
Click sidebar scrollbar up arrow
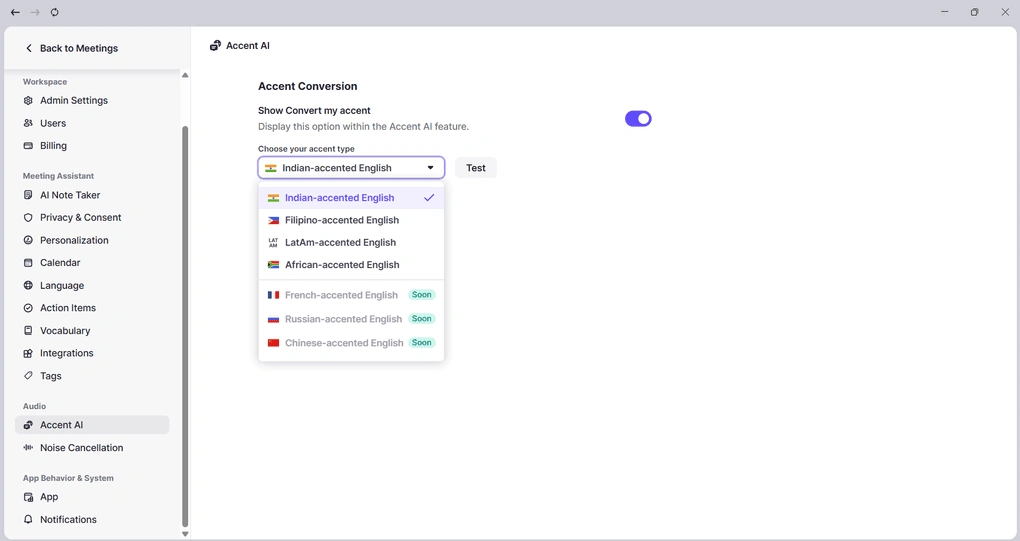[x=185, y=75]
